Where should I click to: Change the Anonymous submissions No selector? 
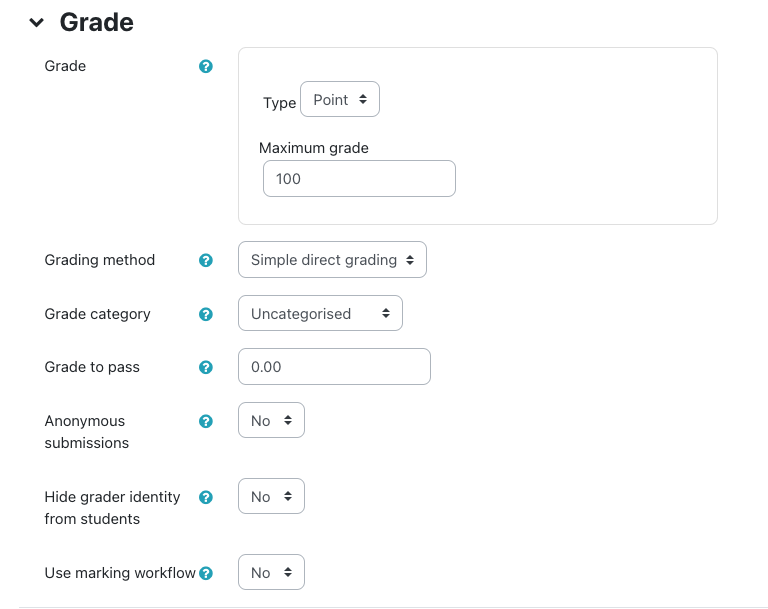(271, 421)
